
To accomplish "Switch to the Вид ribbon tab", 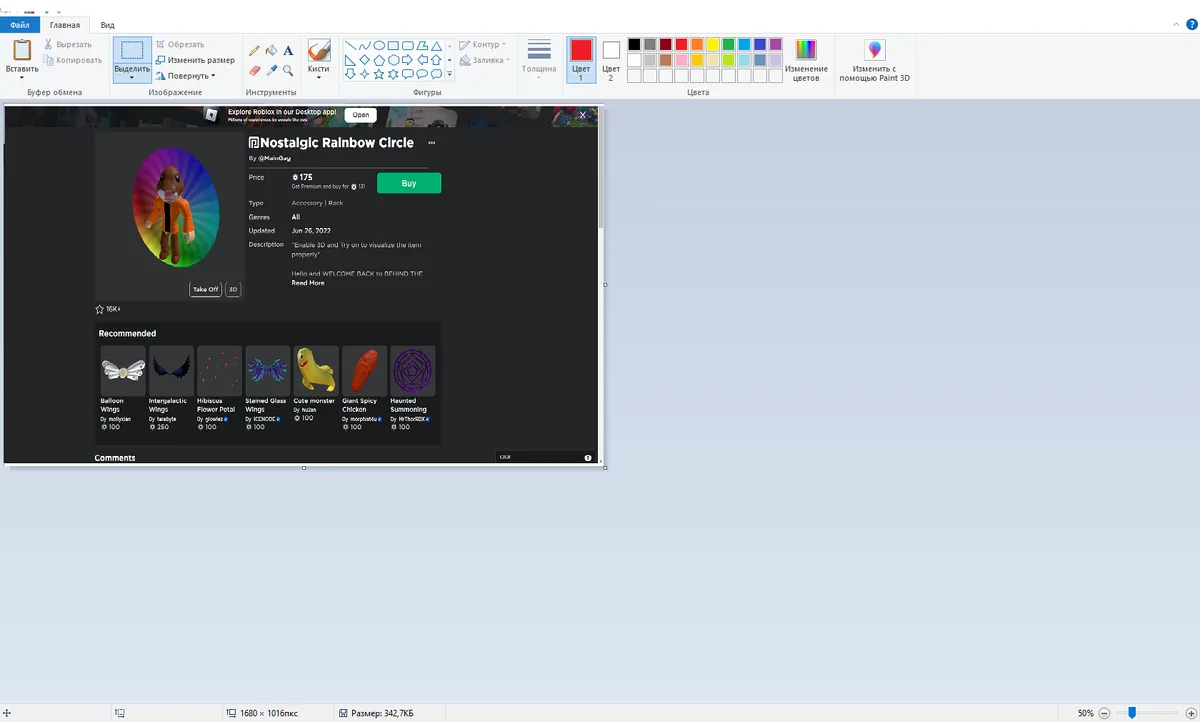I will point(108,24).
